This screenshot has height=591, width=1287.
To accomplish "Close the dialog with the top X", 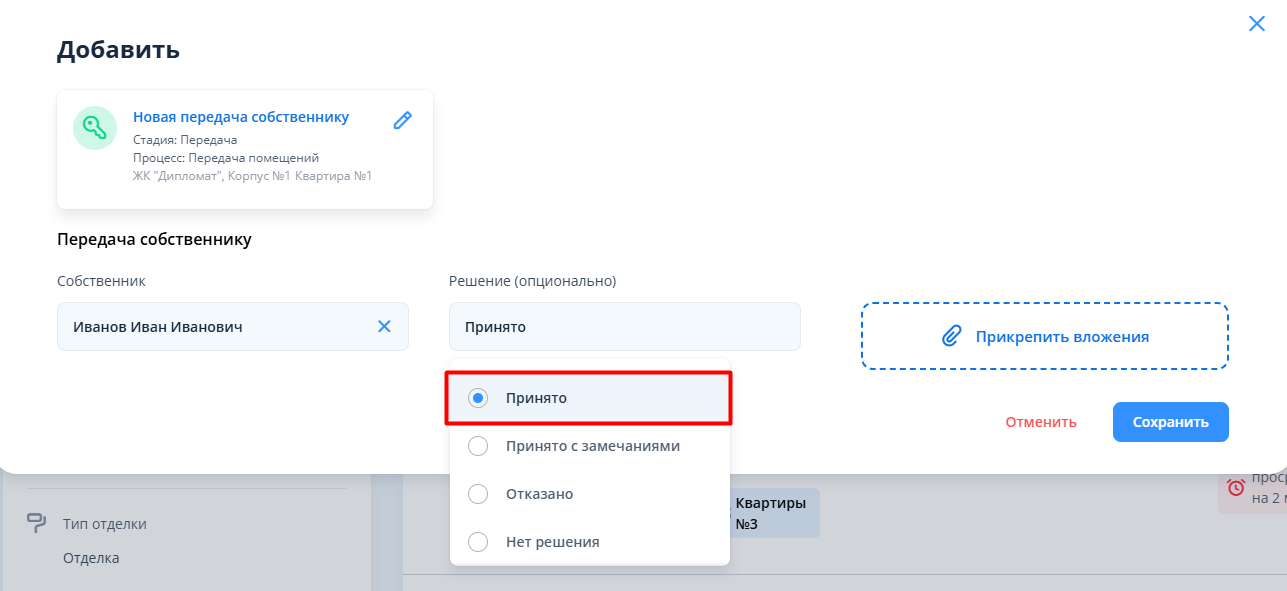I will [x=1257, y=24].
